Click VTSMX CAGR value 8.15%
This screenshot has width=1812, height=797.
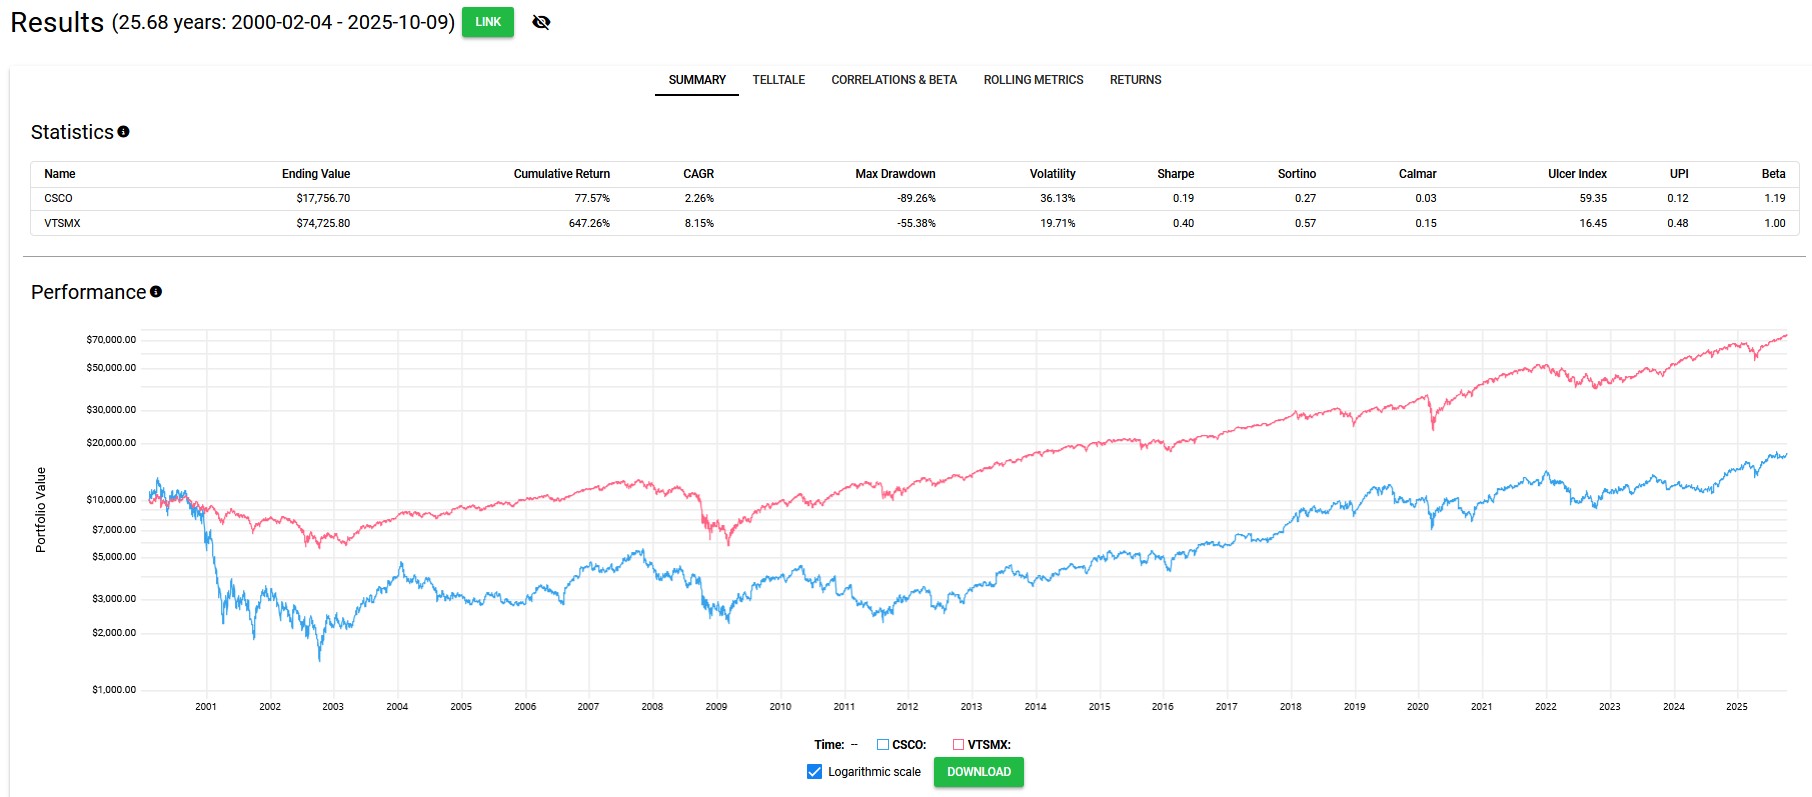(699, 223)
